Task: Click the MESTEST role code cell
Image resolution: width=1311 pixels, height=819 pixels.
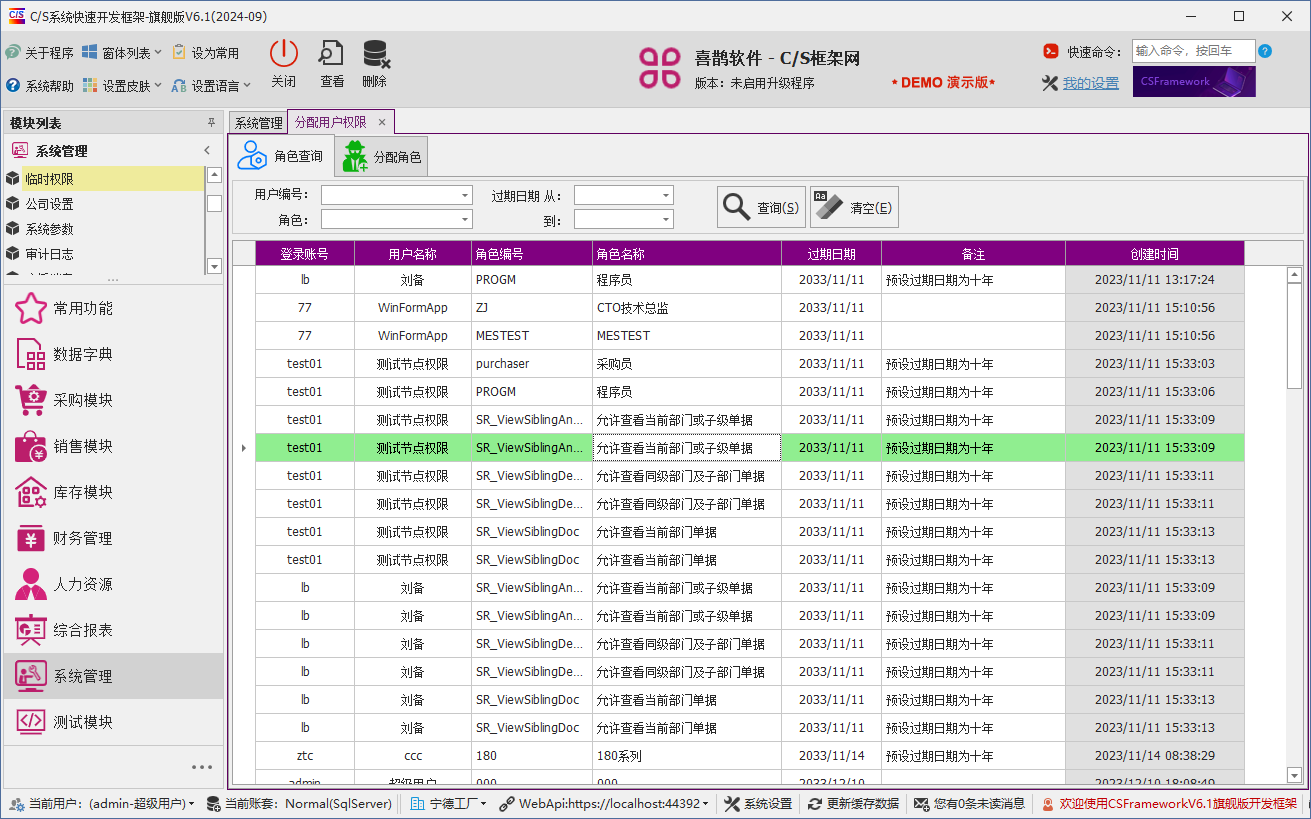Action: (532, 336)
